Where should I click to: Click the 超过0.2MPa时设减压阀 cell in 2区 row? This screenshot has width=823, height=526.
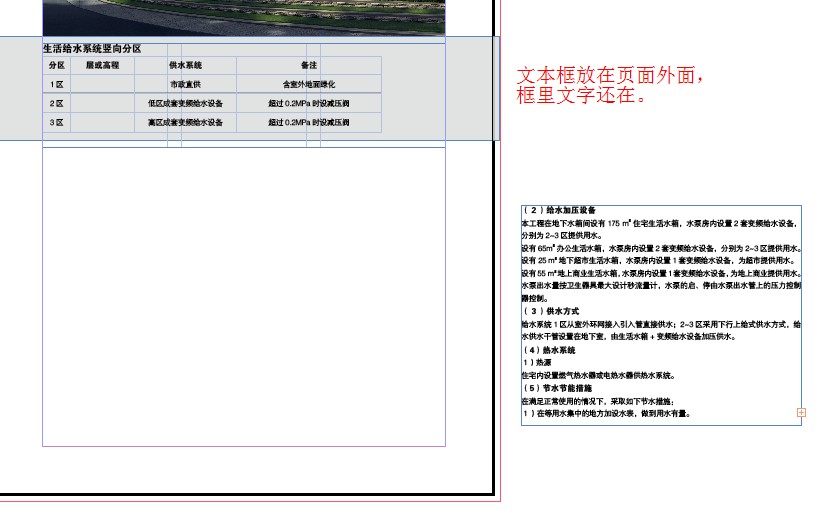tap(309, 103)
